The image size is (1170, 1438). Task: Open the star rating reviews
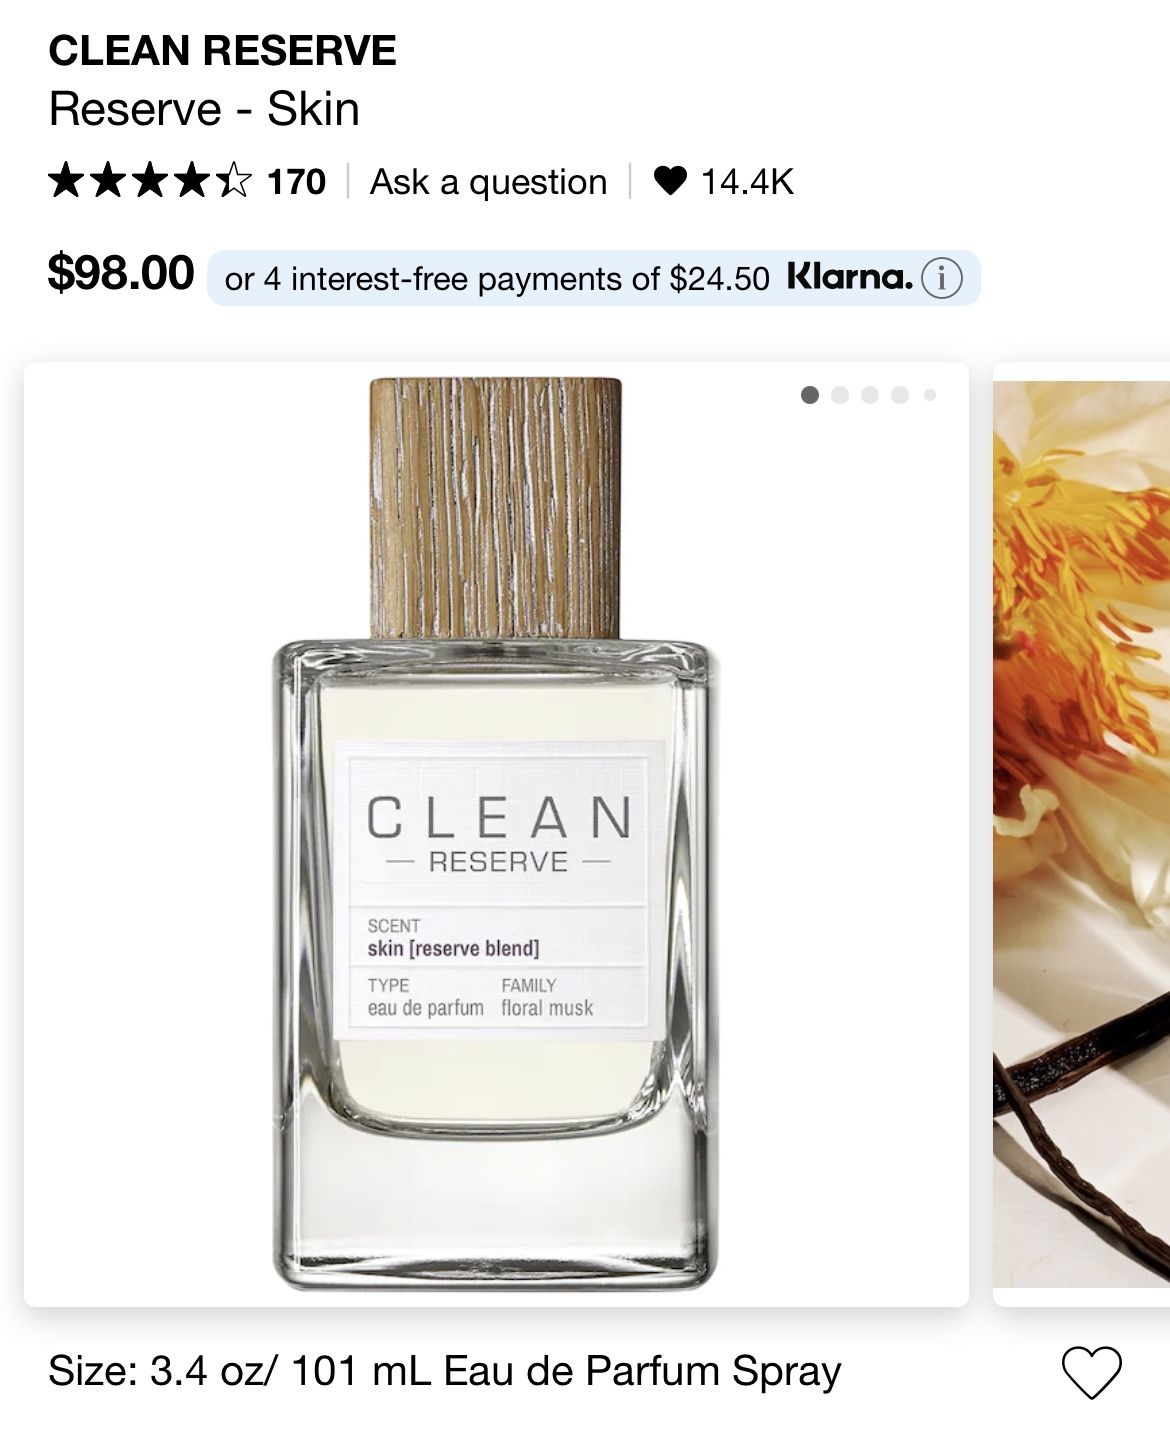pyautogui.click(x=150, y=181)
